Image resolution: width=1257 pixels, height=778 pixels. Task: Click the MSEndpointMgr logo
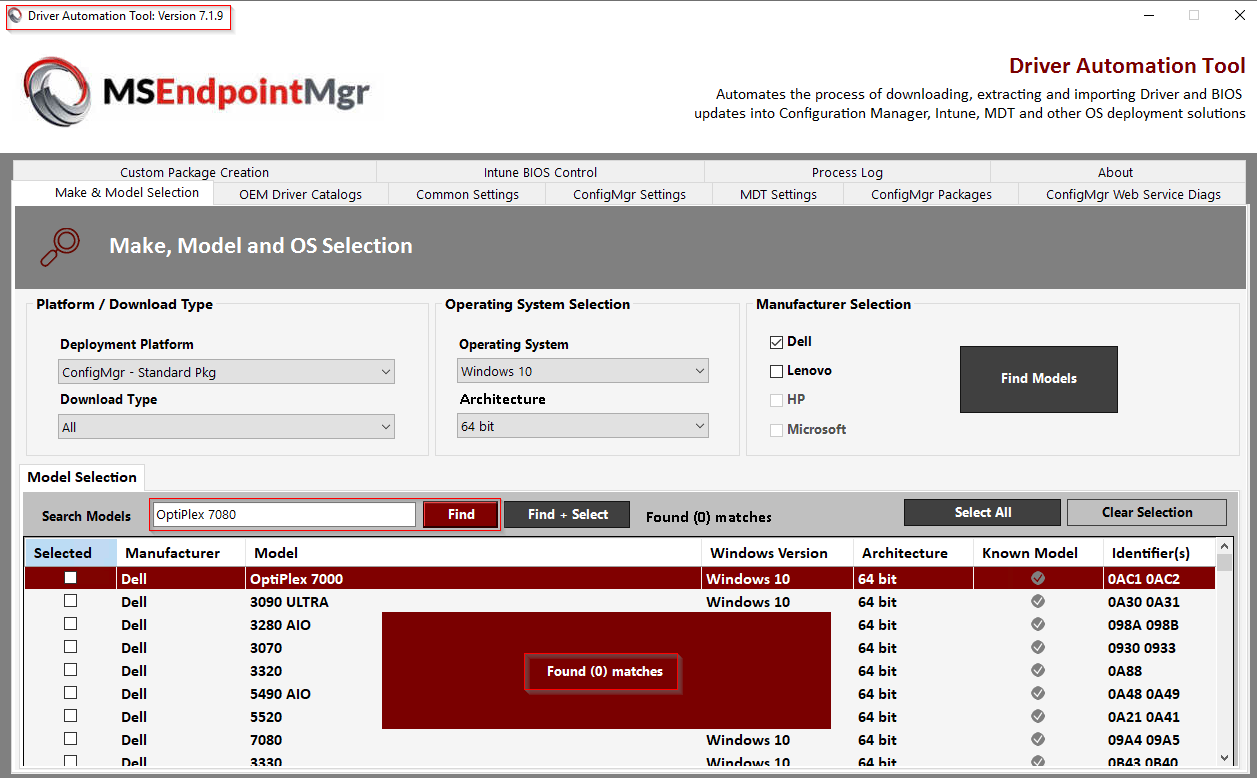click(x=197, y=93)
